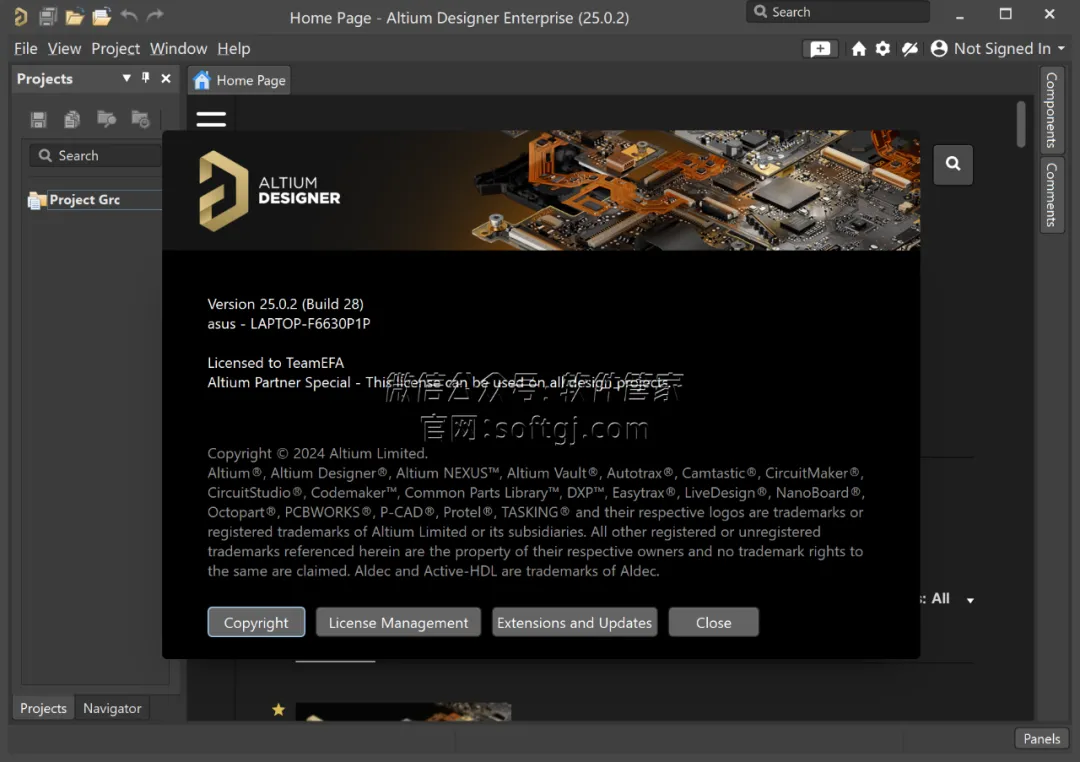Click Save icon in Projects panel toolbar

(x=39, y=120)
